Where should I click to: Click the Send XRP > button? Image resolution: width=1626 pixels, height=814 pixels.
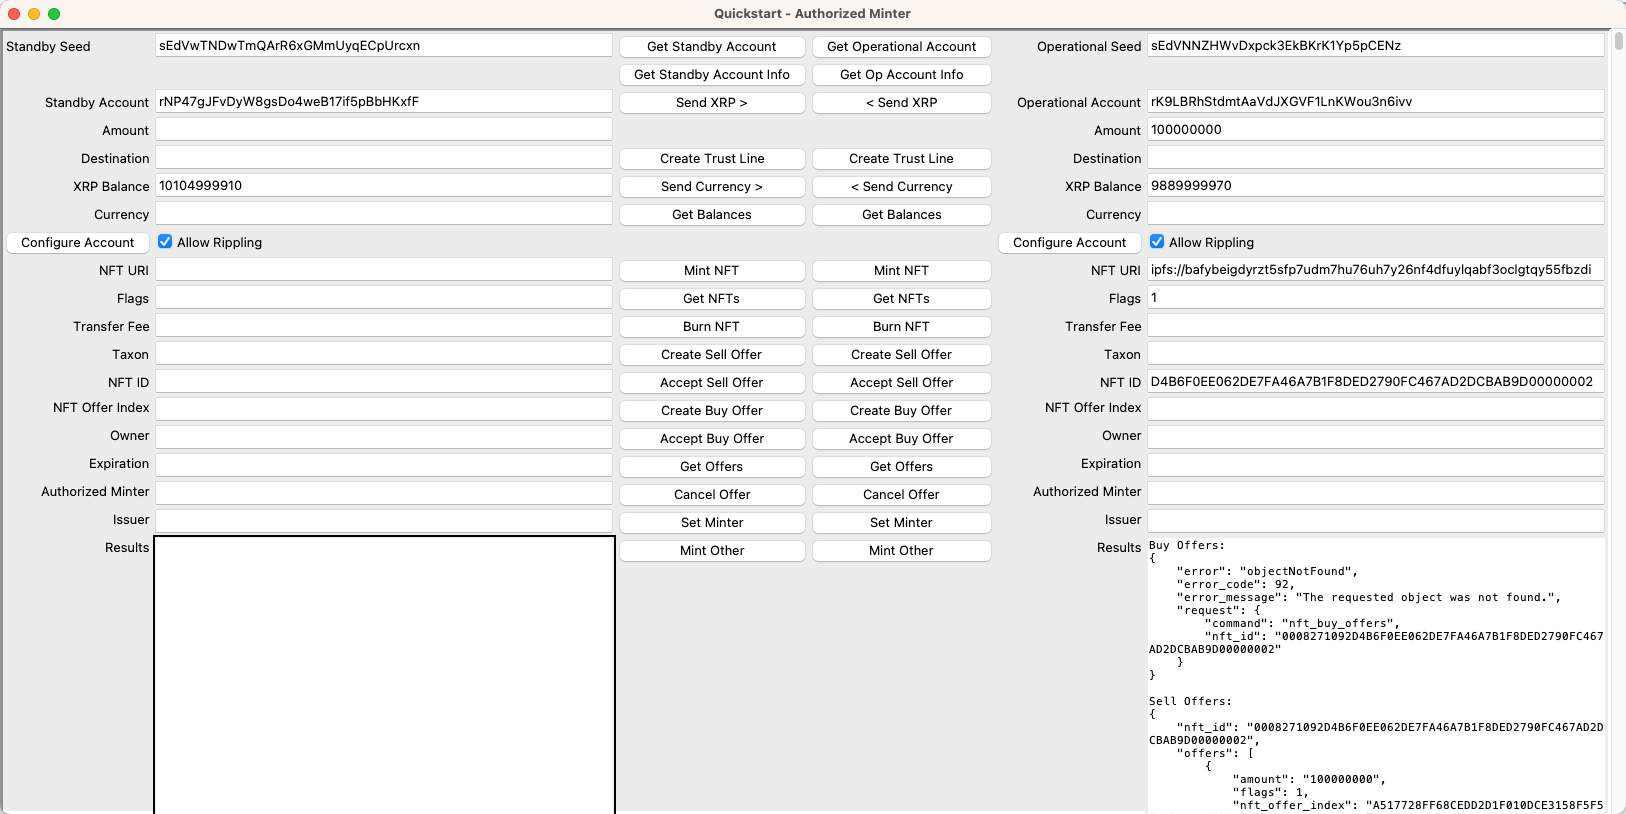(711, 103)
